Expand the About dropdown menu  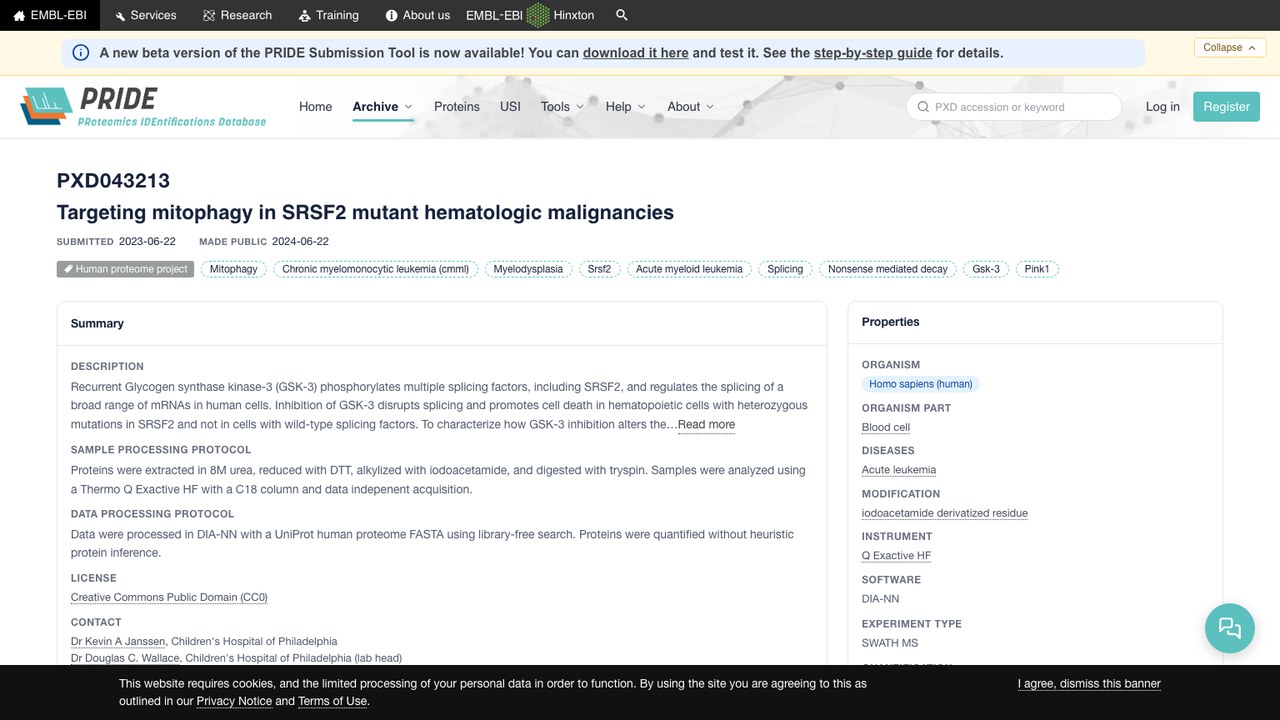pos(690,107)
